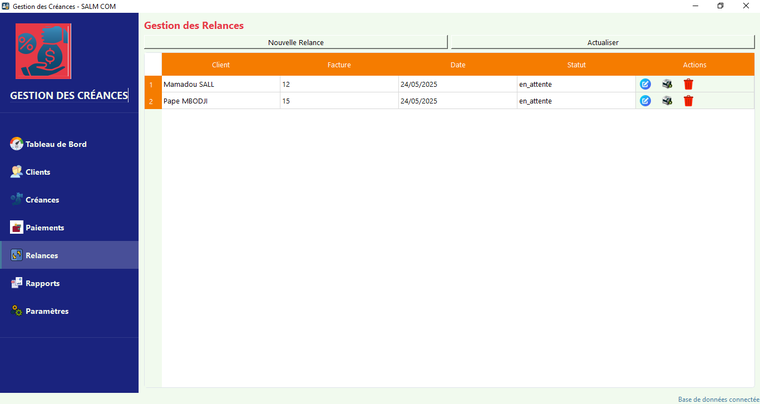
Task: Click the Nouvelle Relance button
Action: tap(296, 43)
